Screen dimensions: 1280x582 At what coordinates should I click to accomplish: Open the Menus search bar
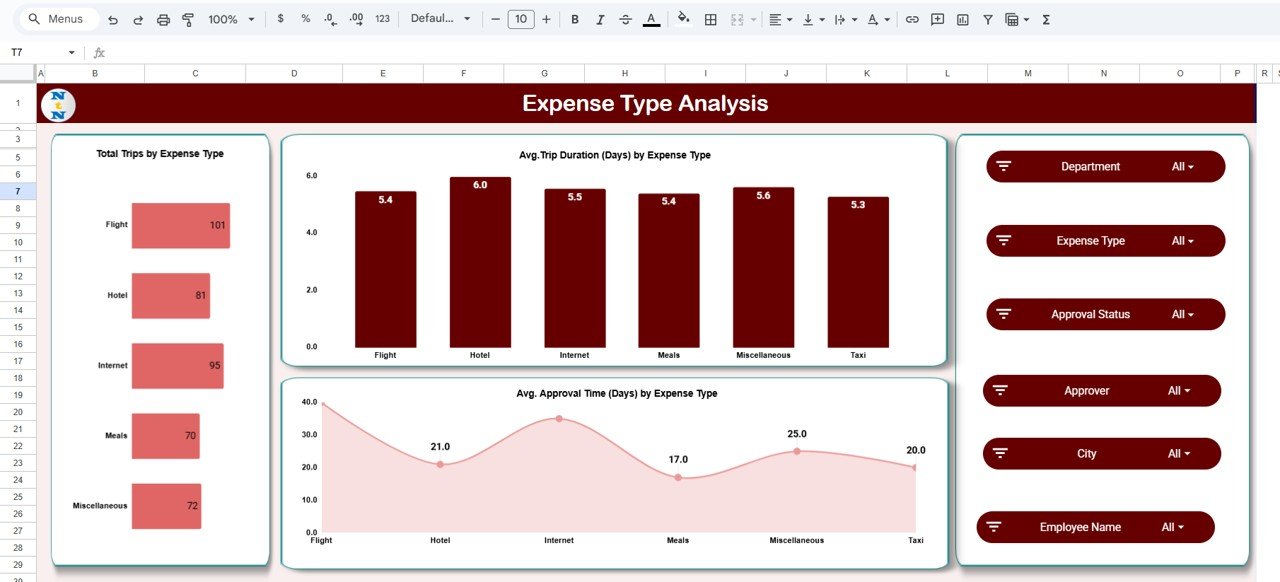pyautogui.click(x=55, y=18)
